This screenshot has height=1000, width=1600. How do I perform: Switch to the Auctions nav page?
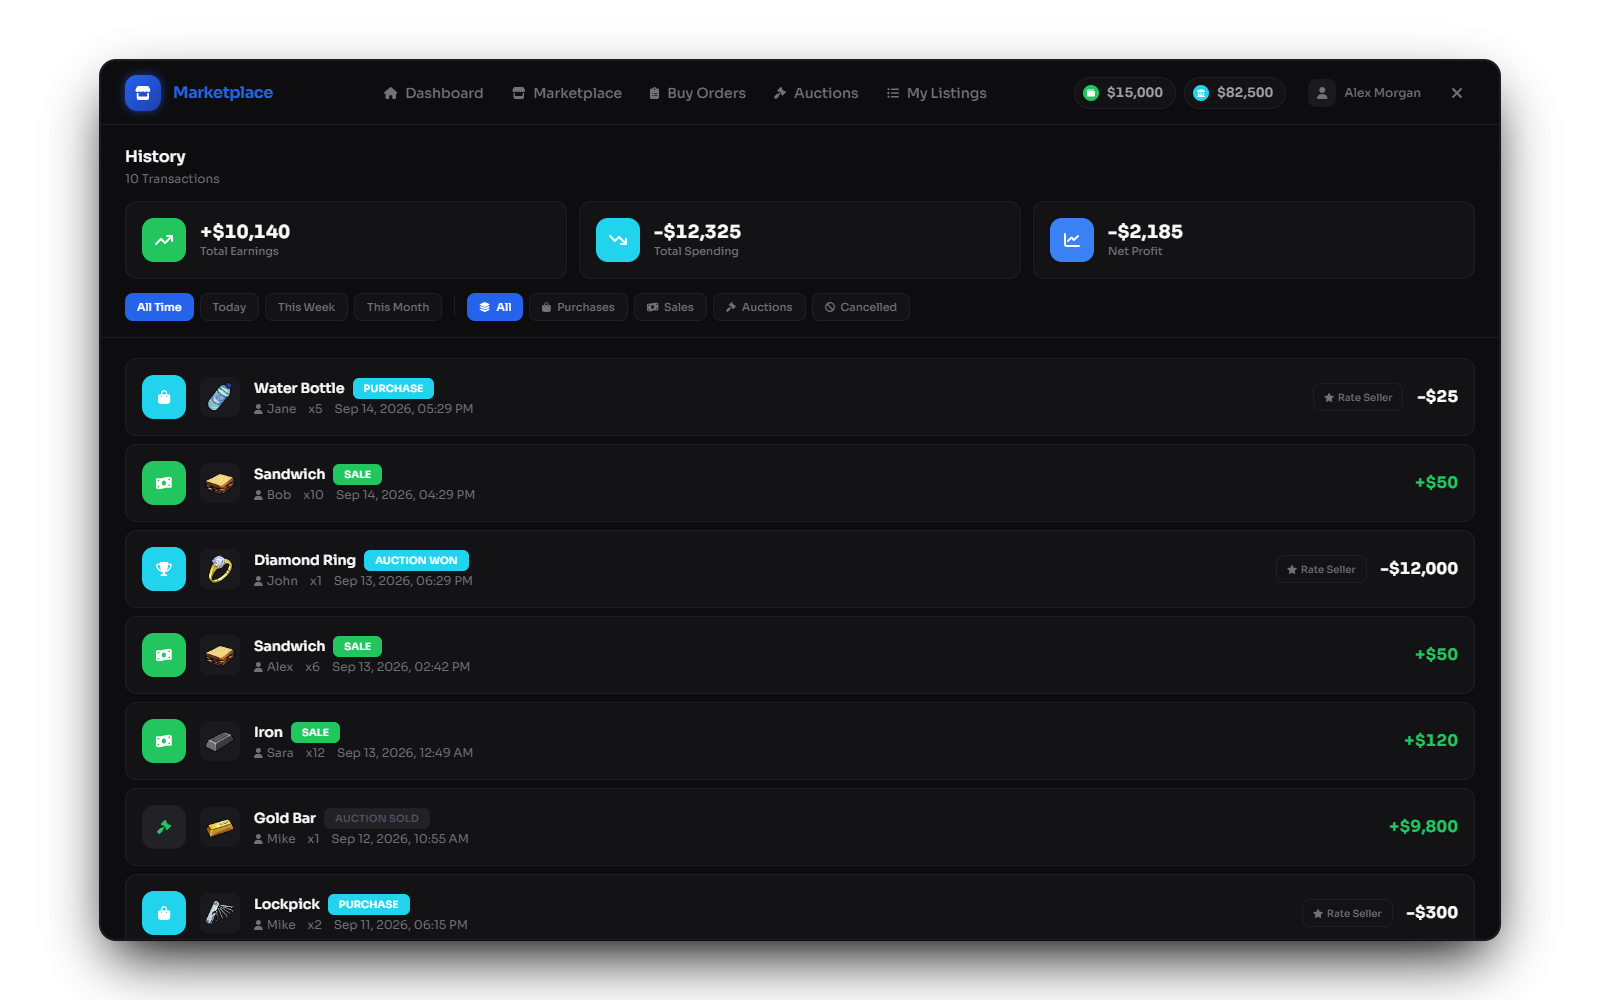(816, 93)
